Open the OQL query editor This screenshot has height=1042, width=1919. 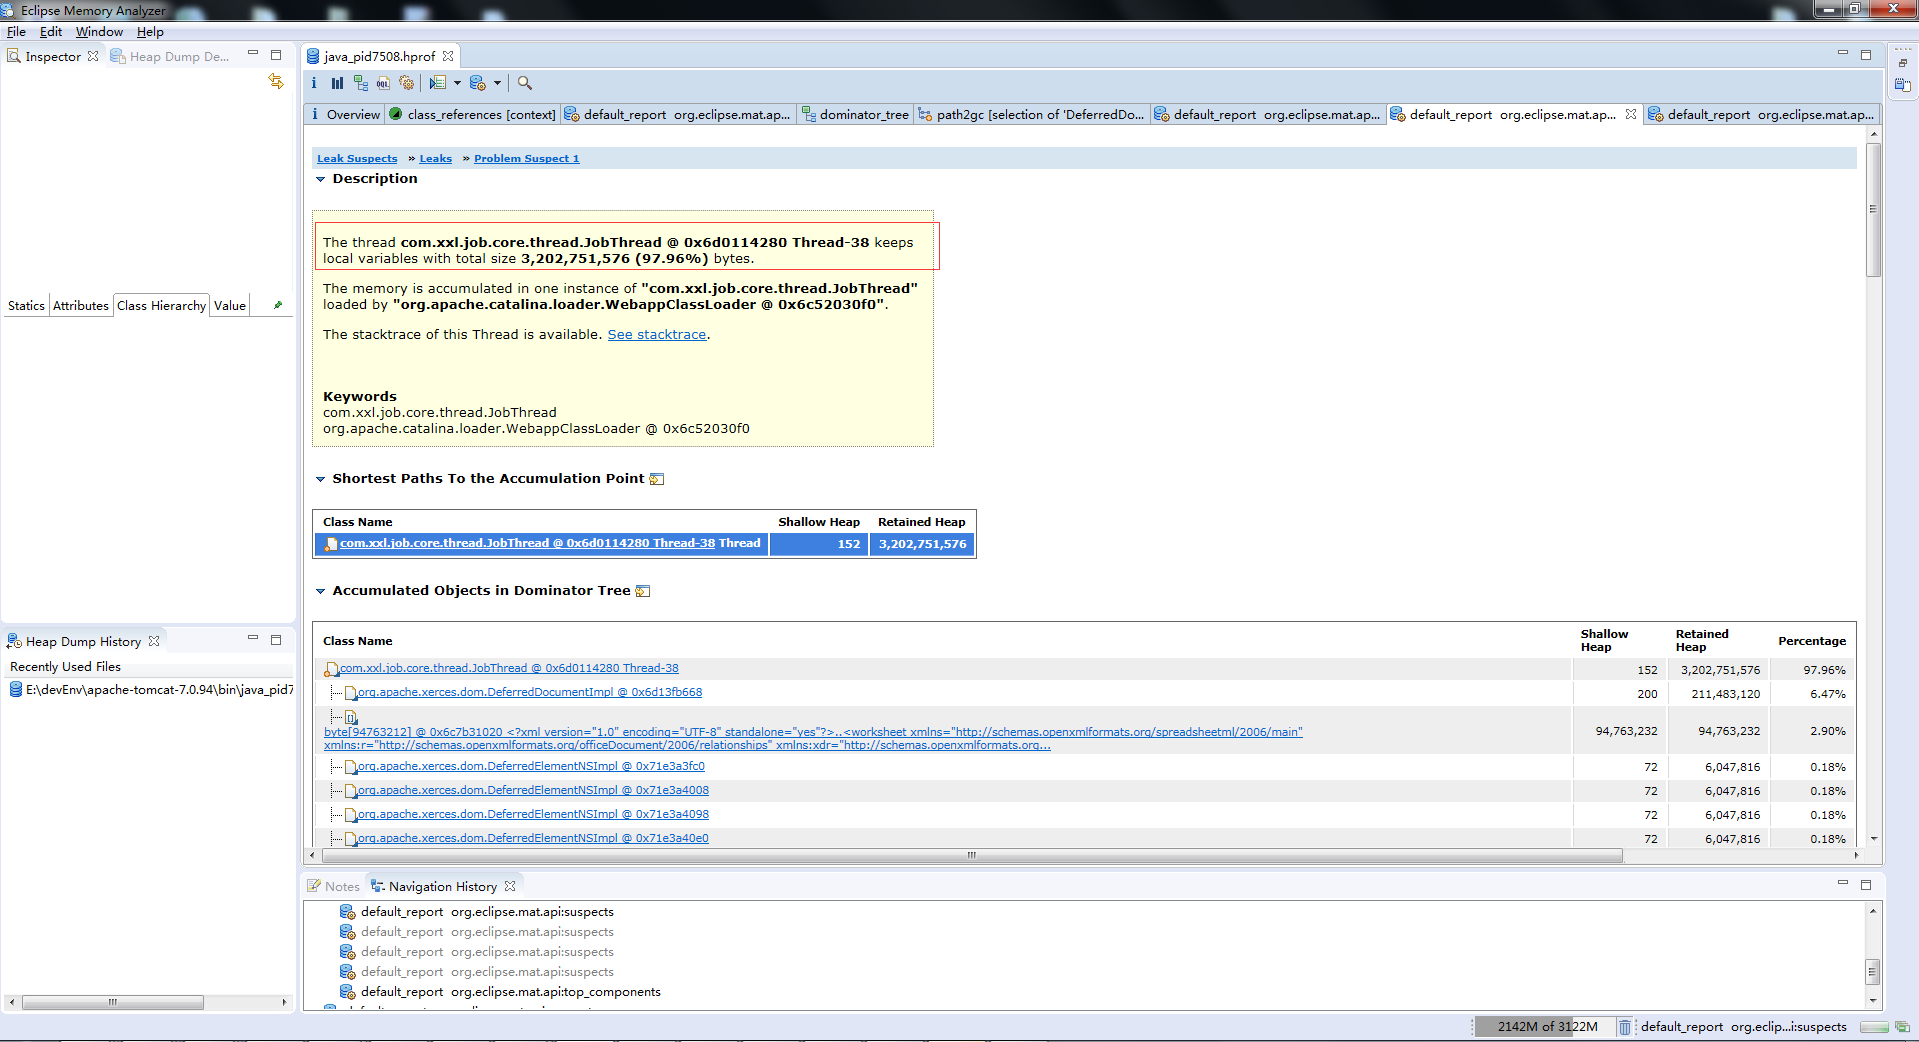click(x=383, y=83)
